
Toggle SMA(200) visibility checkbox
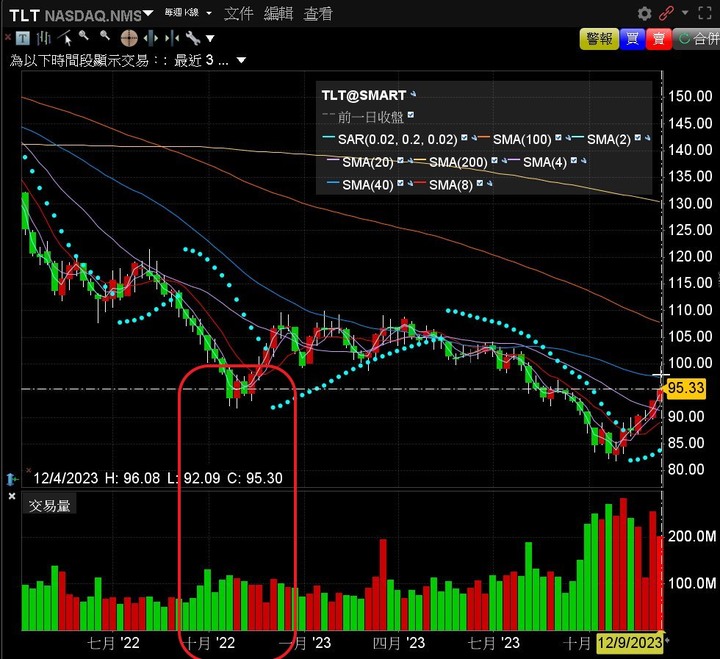pyautogui.click(x=494, y=160)
